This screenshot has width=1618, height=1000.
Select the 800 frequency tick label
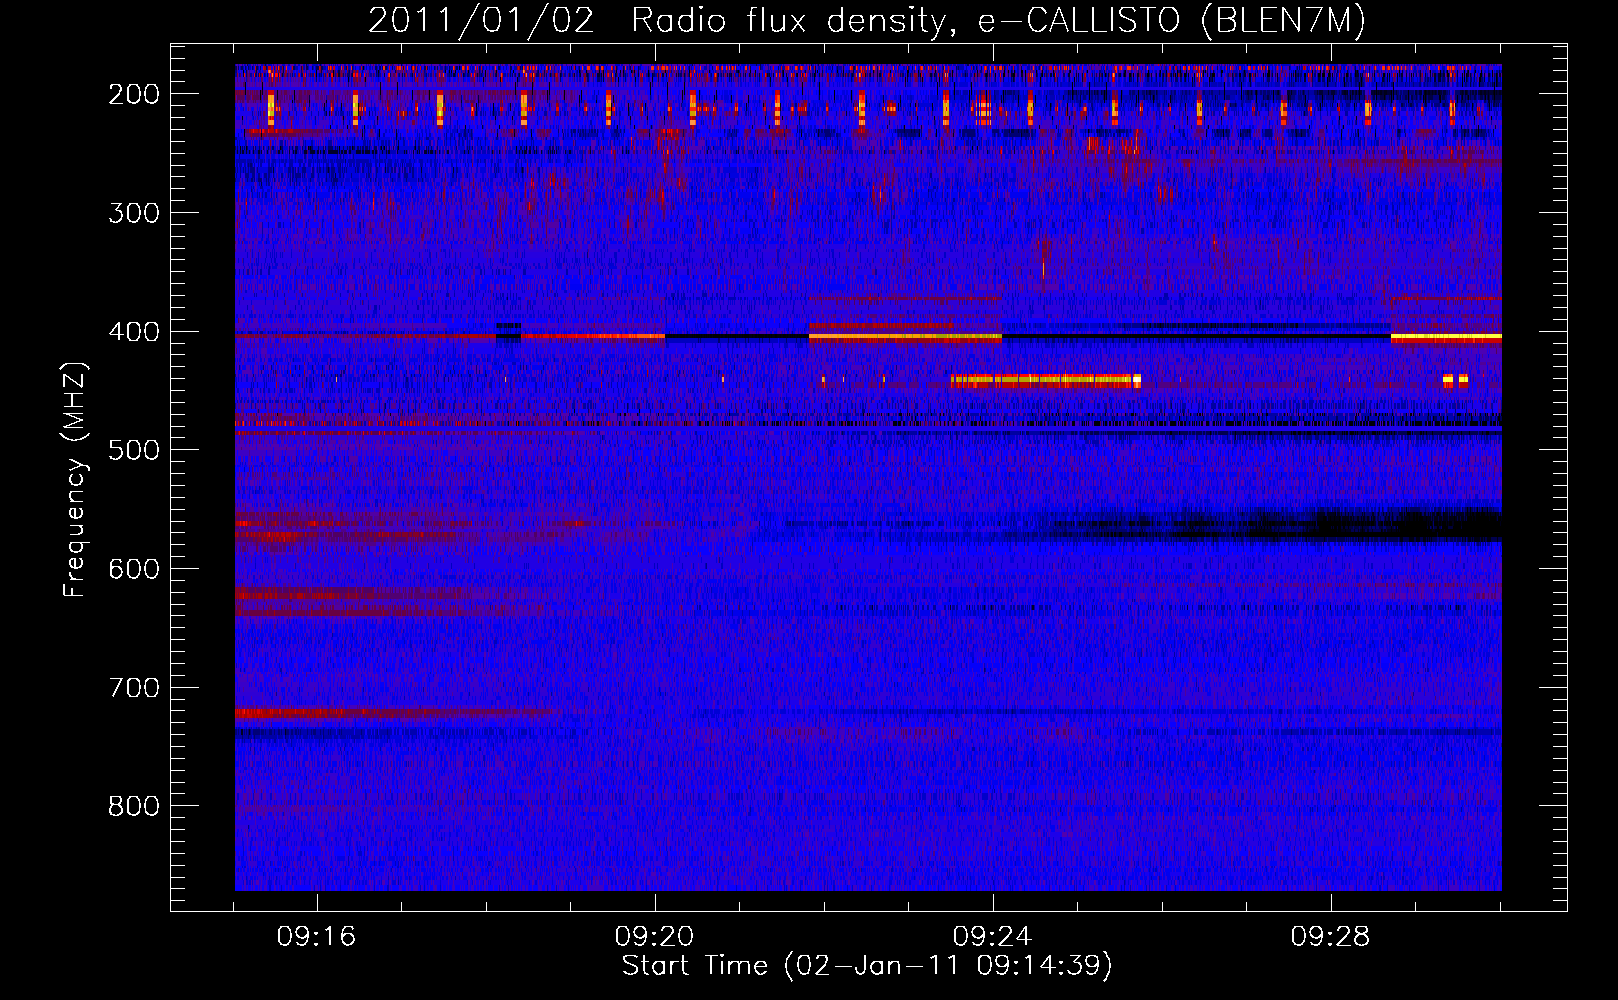click(x=134, y=806)
